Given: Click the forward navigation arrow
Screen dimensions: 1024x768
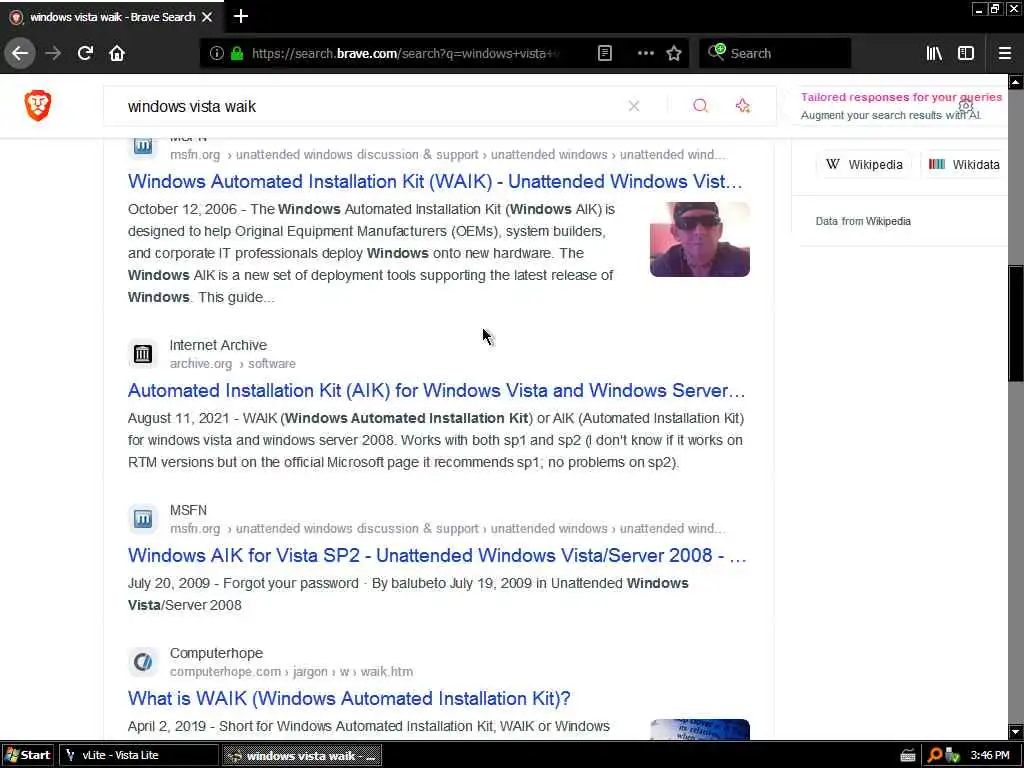Looking at the screenshot, I should tap(53, 53).
